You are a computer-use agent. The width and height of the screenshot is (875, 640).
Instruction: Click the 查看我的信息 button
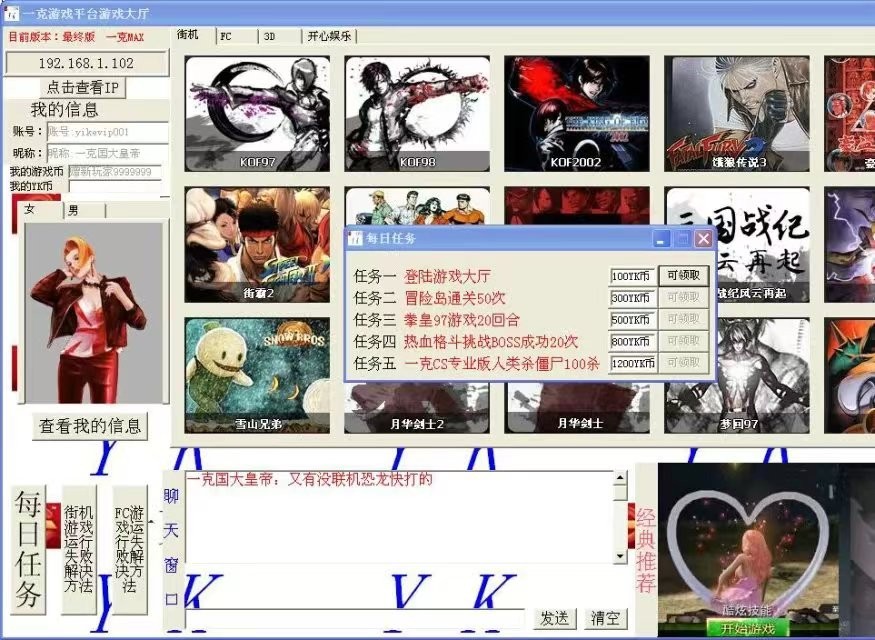pyautogui.click(x=90, y=426)
